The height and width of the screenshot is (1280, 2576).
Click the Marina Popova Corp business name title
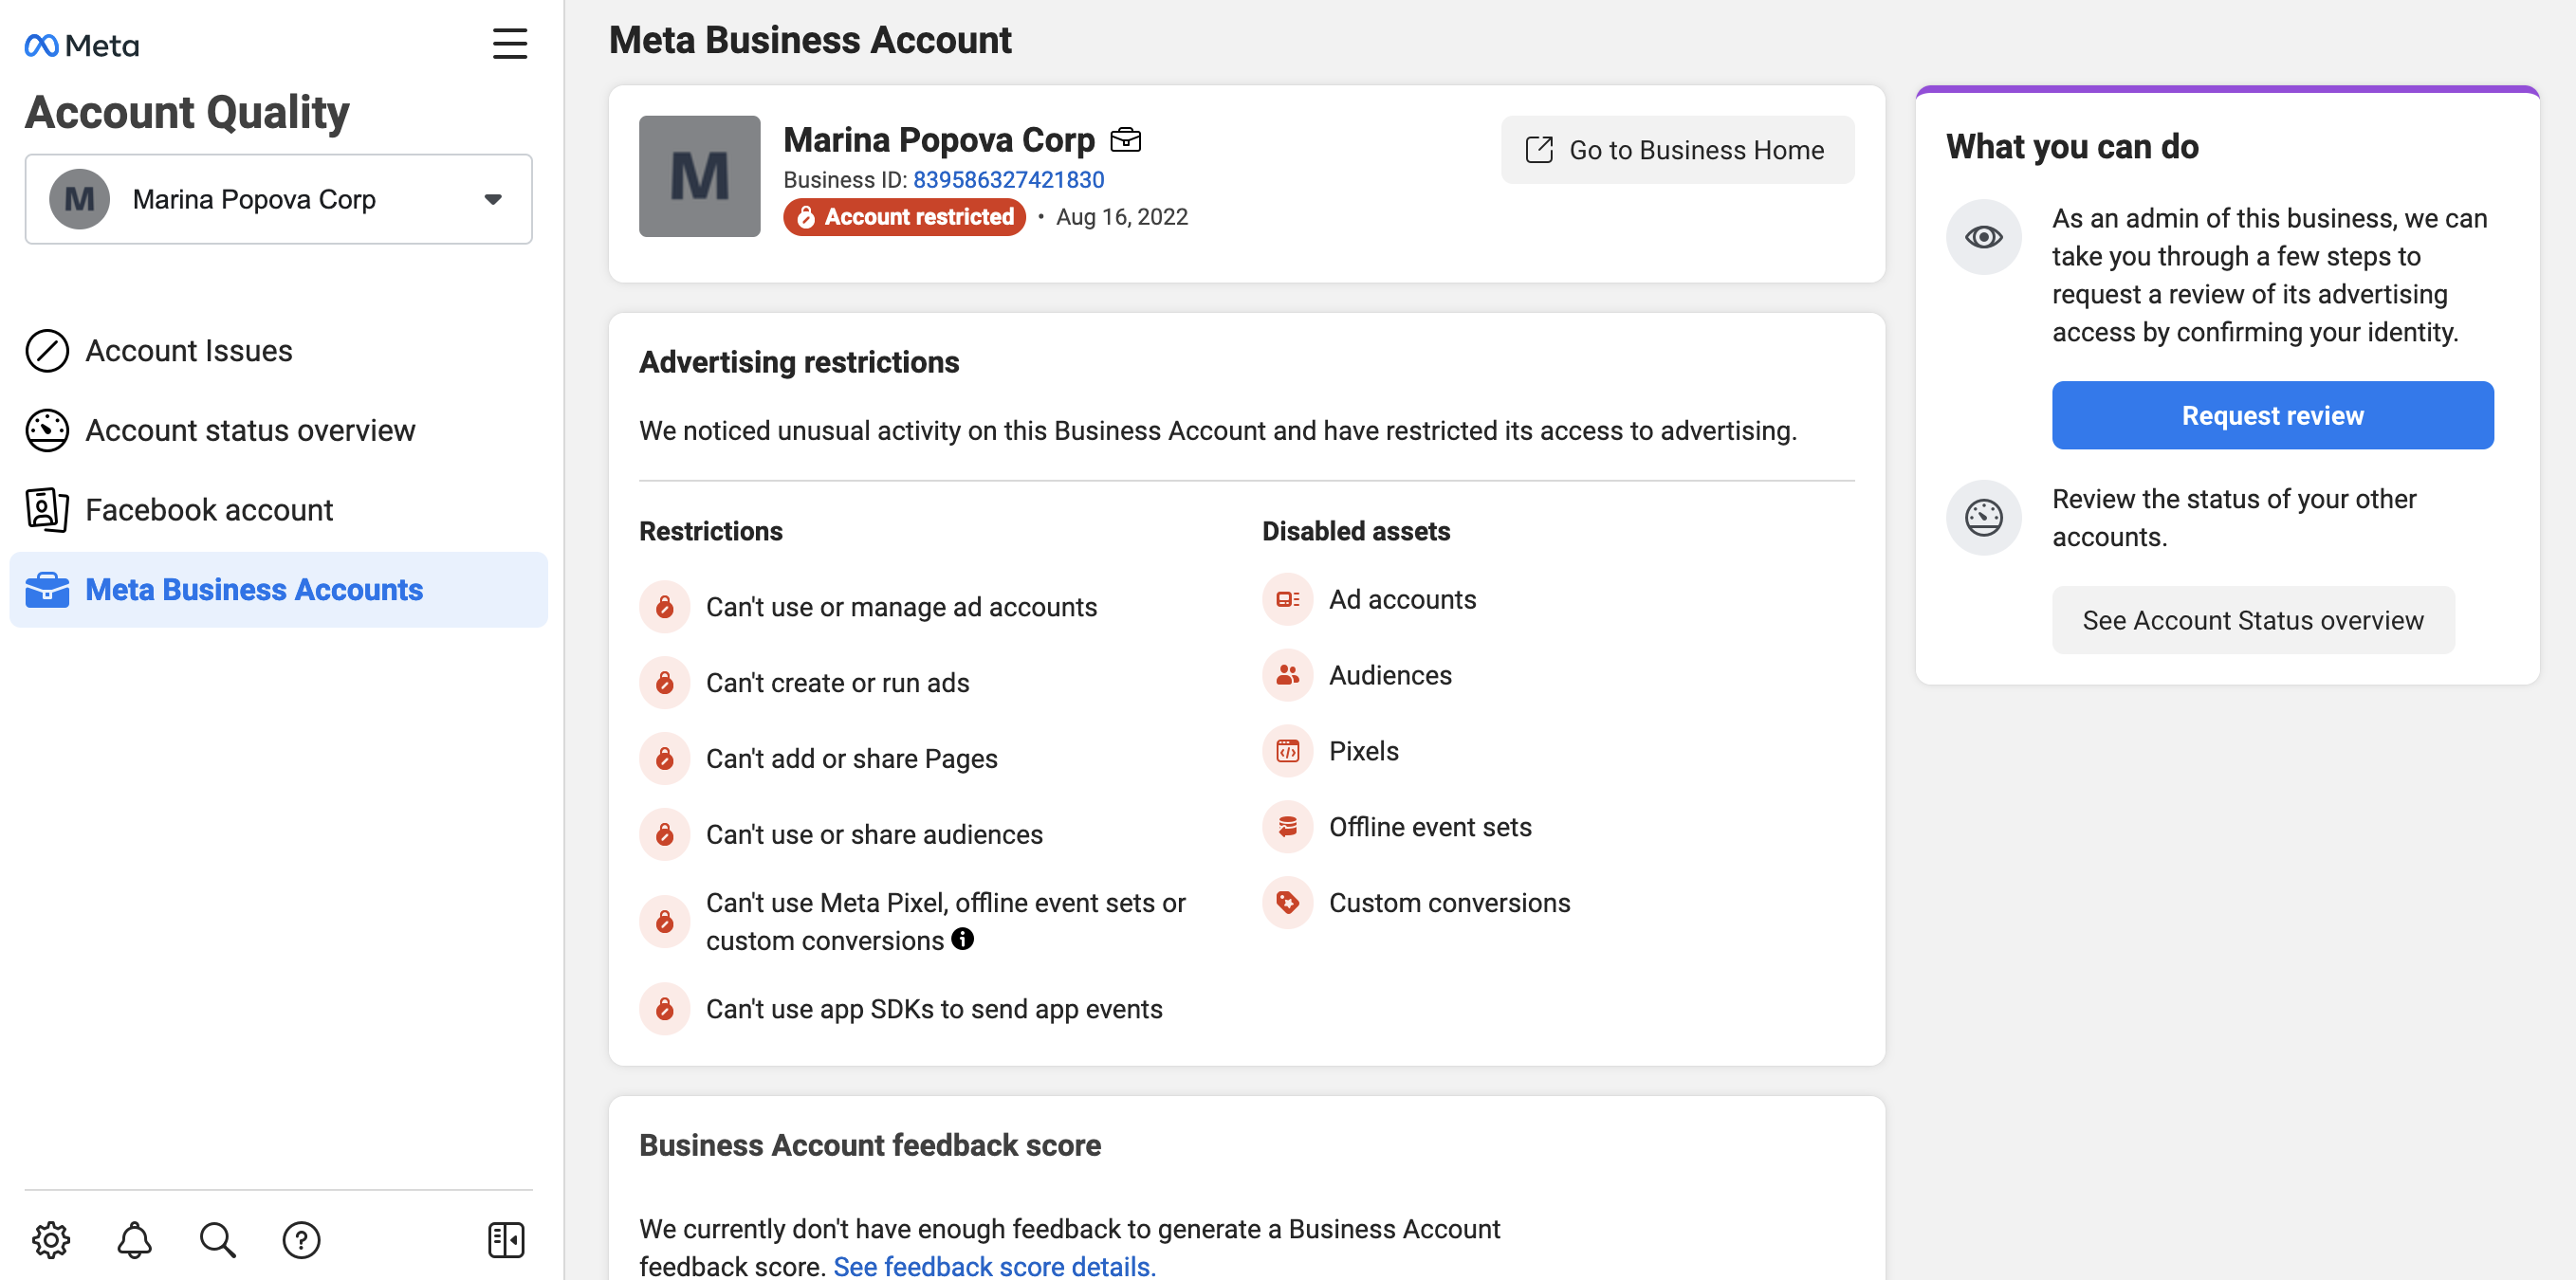coord(940,140)
